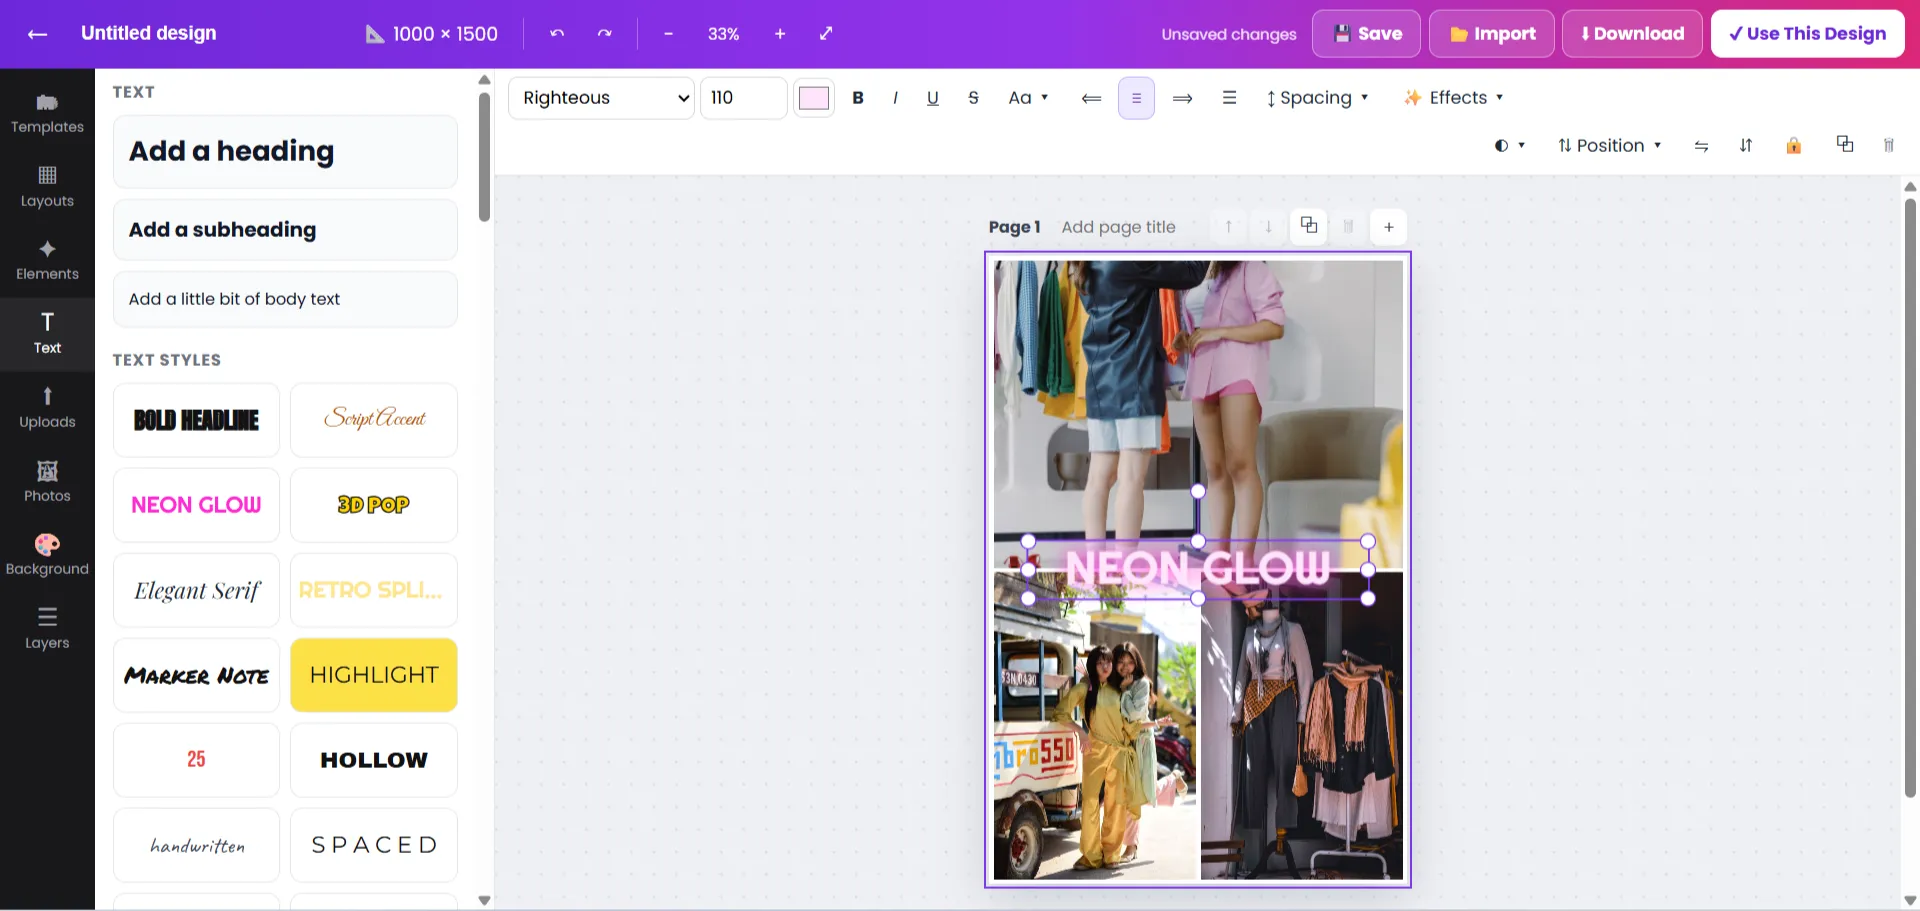Image resolution: width=1920 pixels, height=911 pixels.
Task: Go back using the left arrow
Action: pyautogui.click(x=37, y=34)
